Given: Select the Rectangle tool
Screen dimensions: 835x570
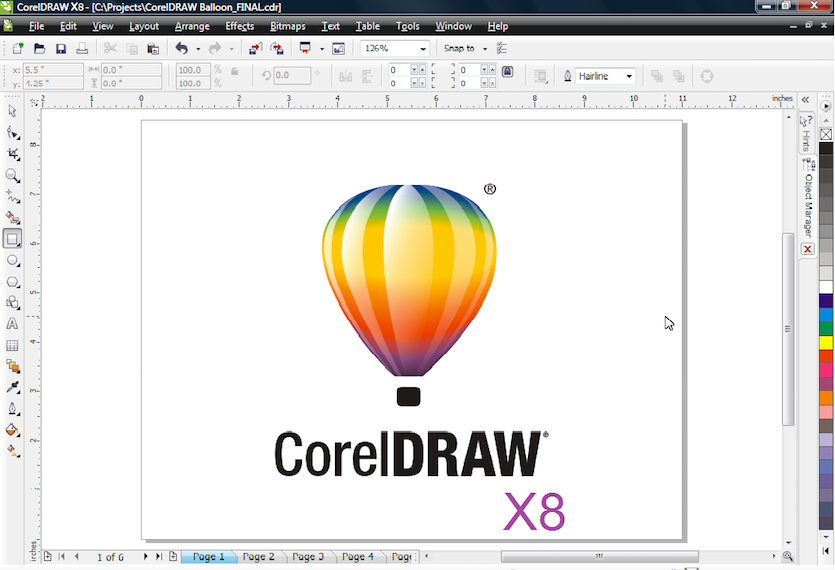Looking at the screenshot, I should pos(12,239).
